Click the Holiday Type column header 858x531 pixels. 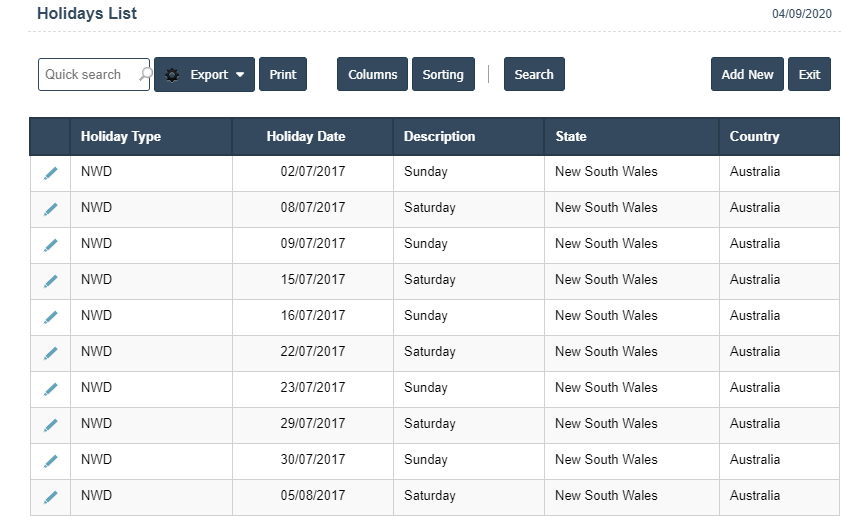pos(121,137)
